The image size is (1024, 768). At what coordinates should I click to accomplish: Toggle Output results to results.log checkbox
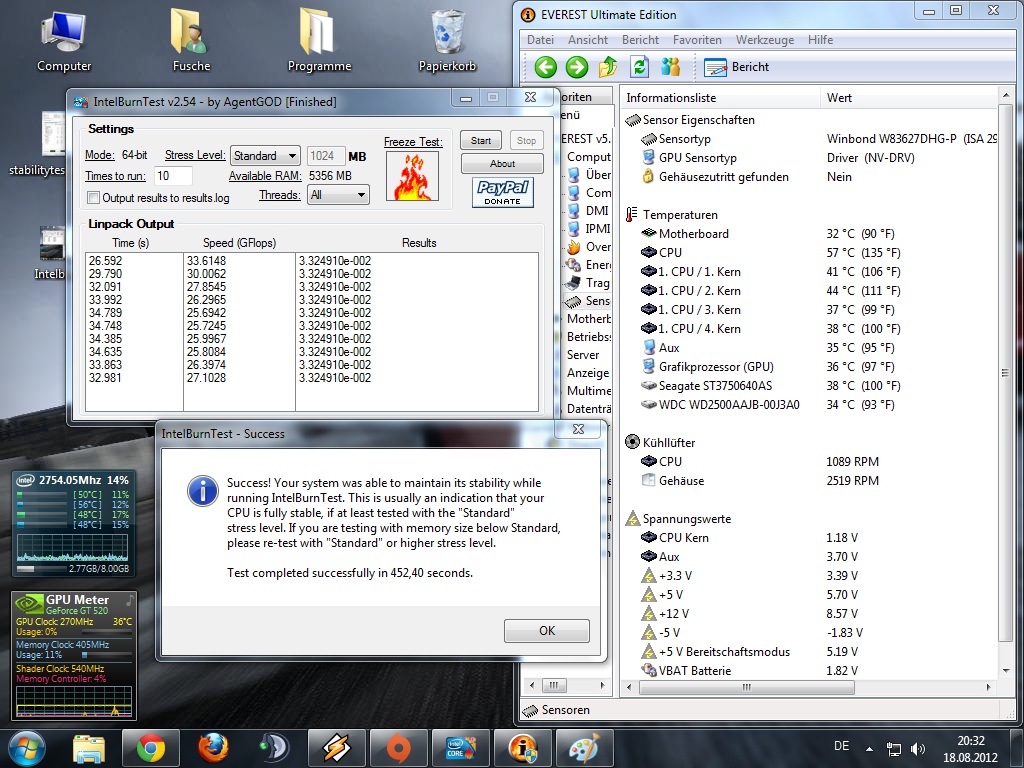pos(93,197)
